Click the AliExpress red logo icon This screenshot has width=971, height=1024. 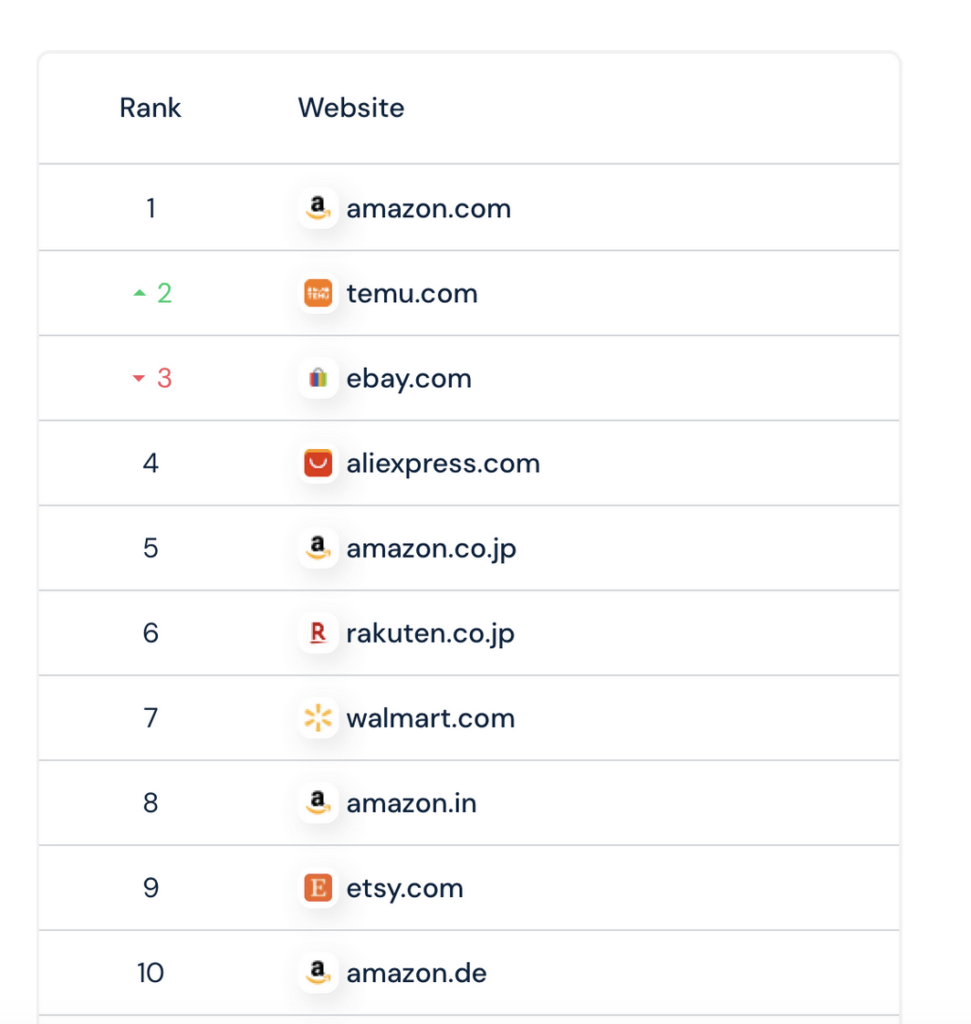(x=318, y=463)
